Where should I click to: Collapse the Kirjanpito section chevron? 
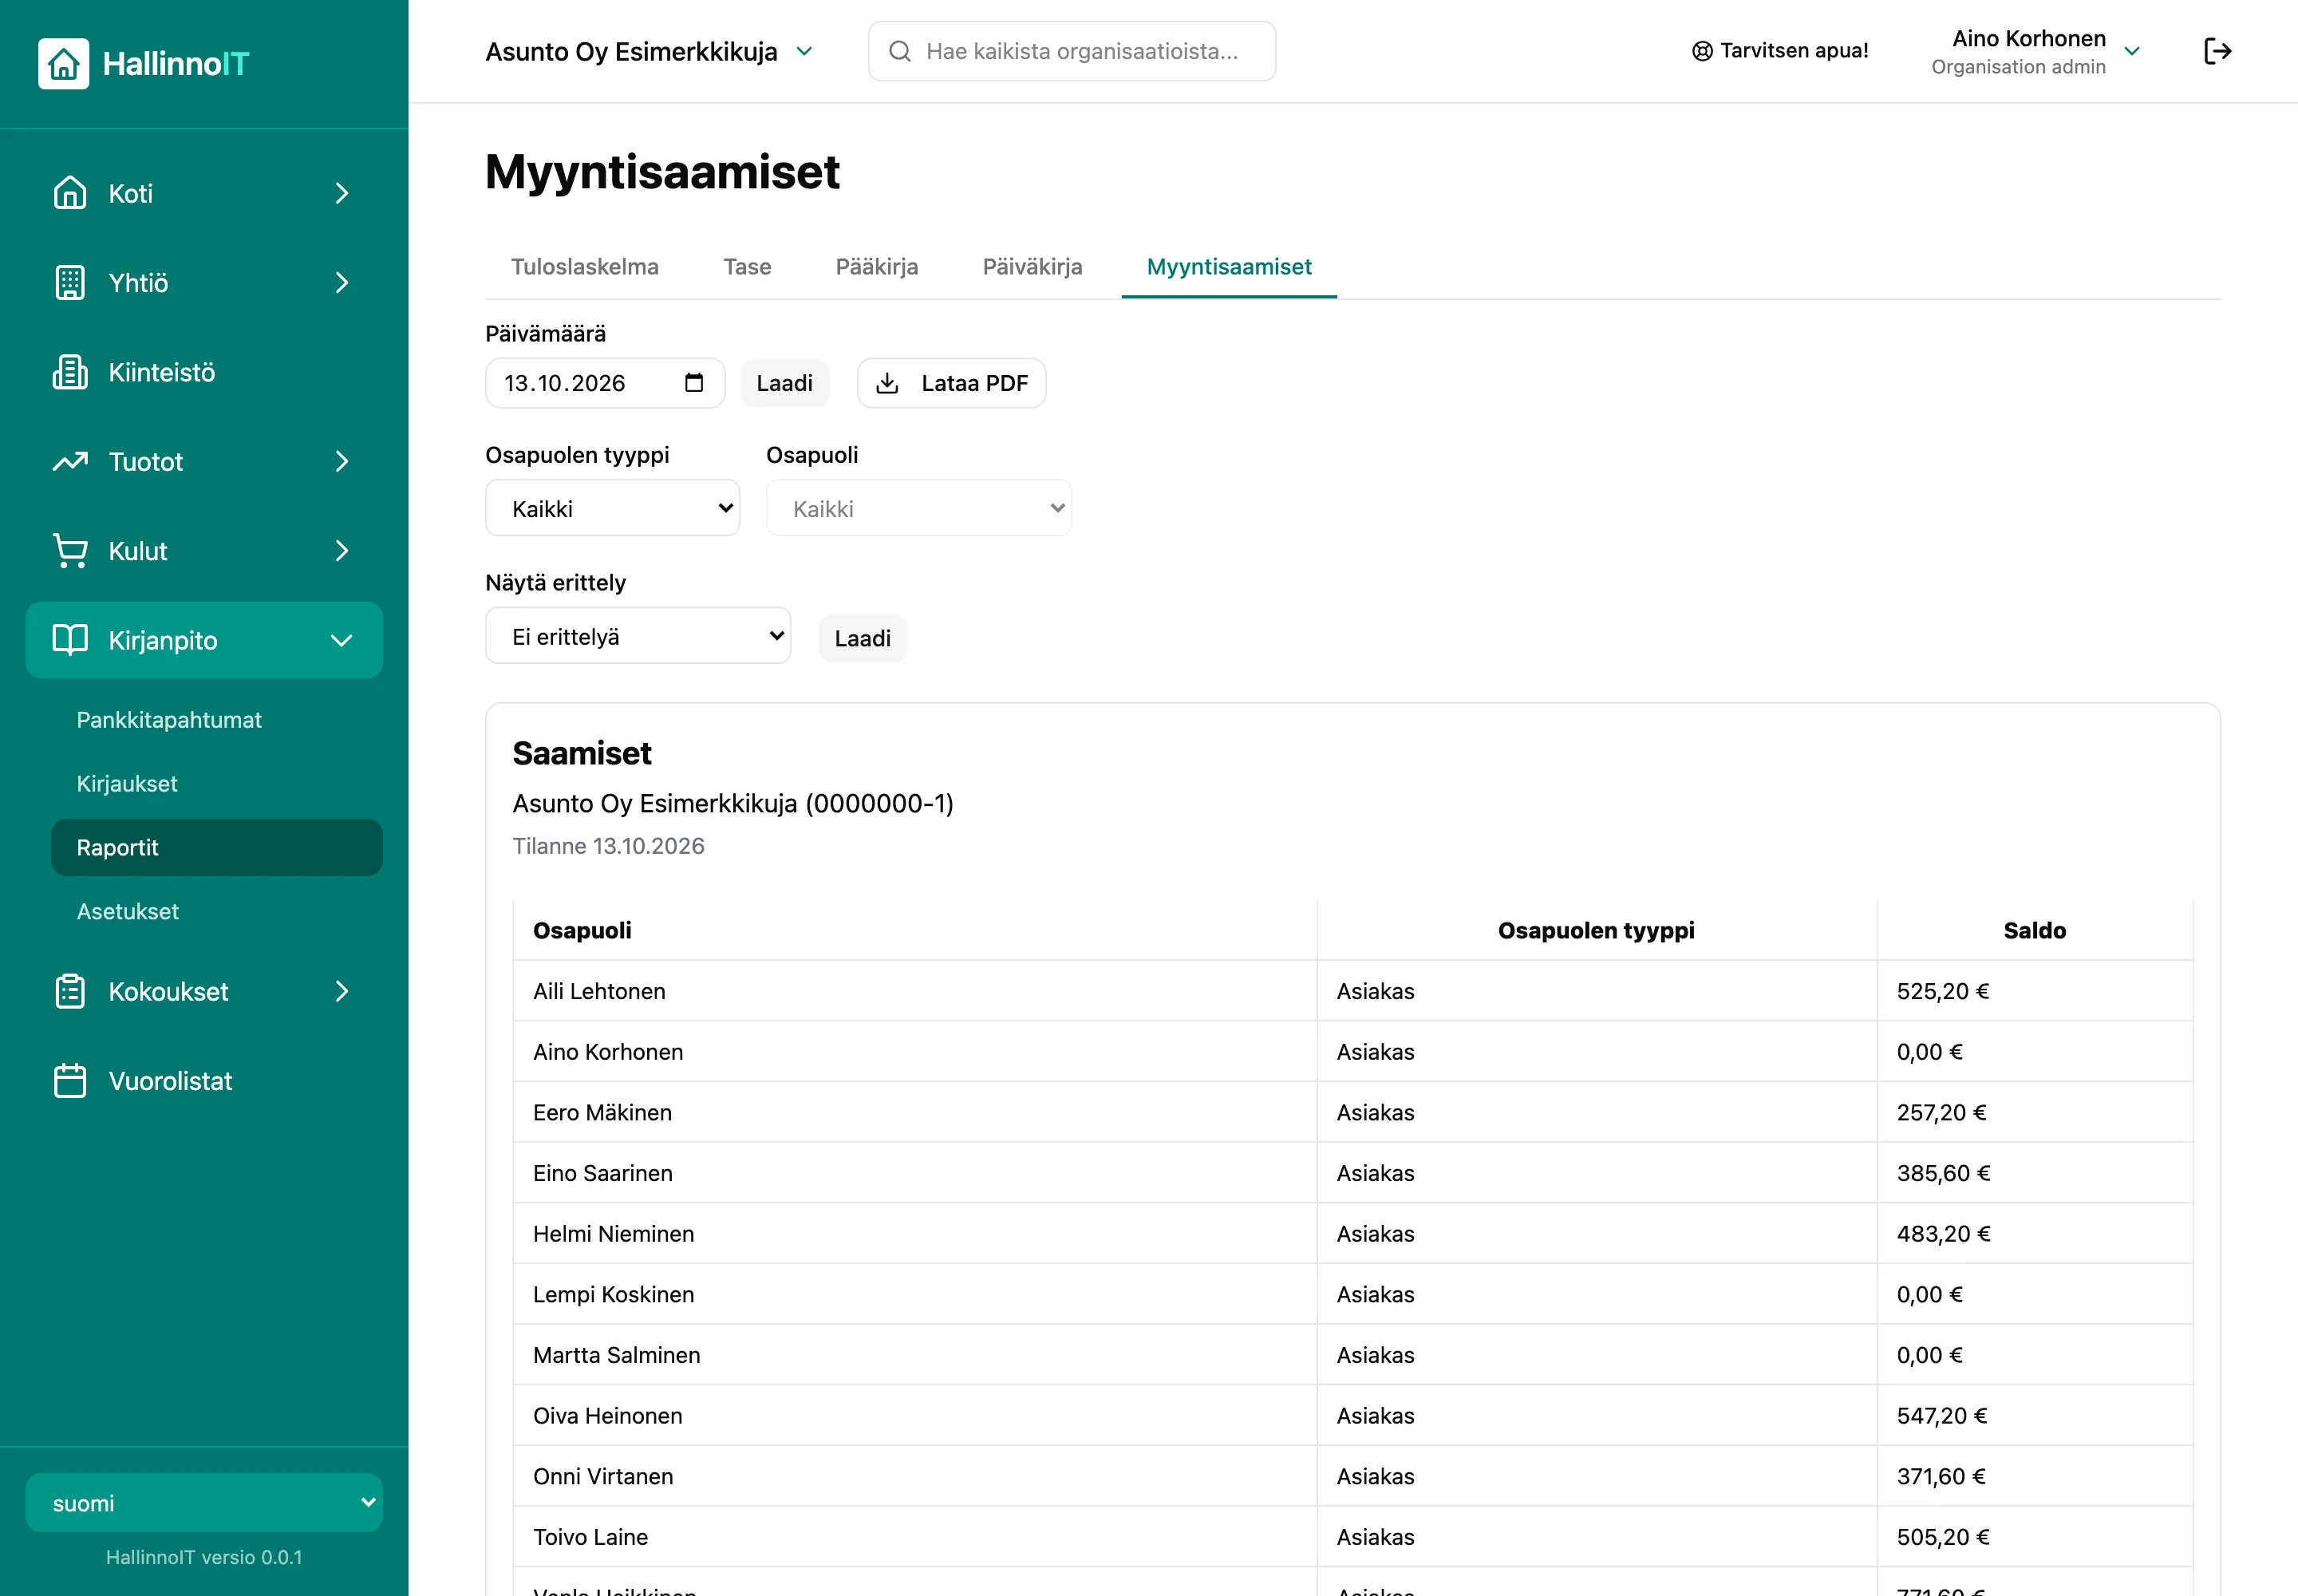pyautogui.click(x=342, y=640)
